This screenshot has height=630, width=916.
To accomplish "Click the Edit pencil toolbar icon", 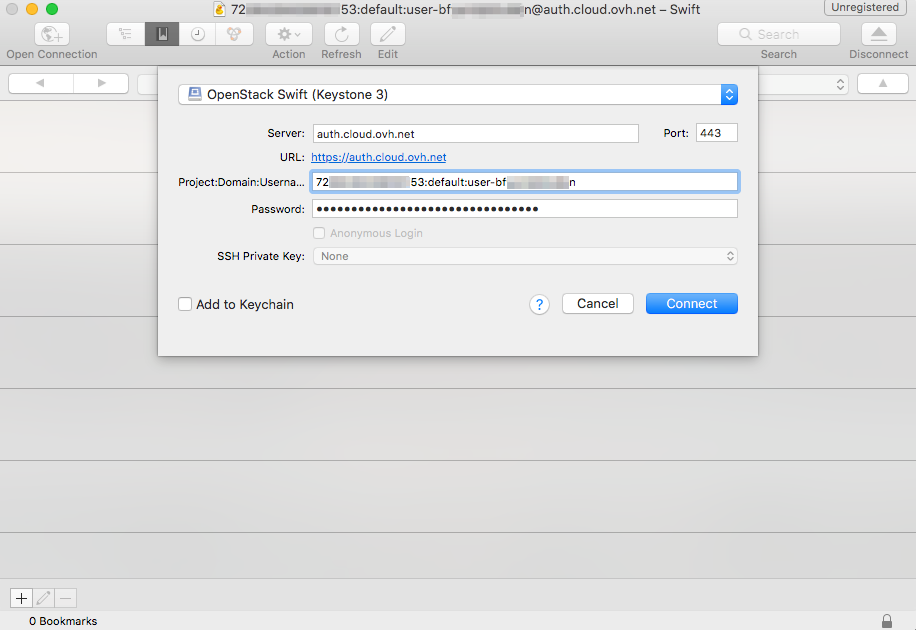I will [387, 34].
